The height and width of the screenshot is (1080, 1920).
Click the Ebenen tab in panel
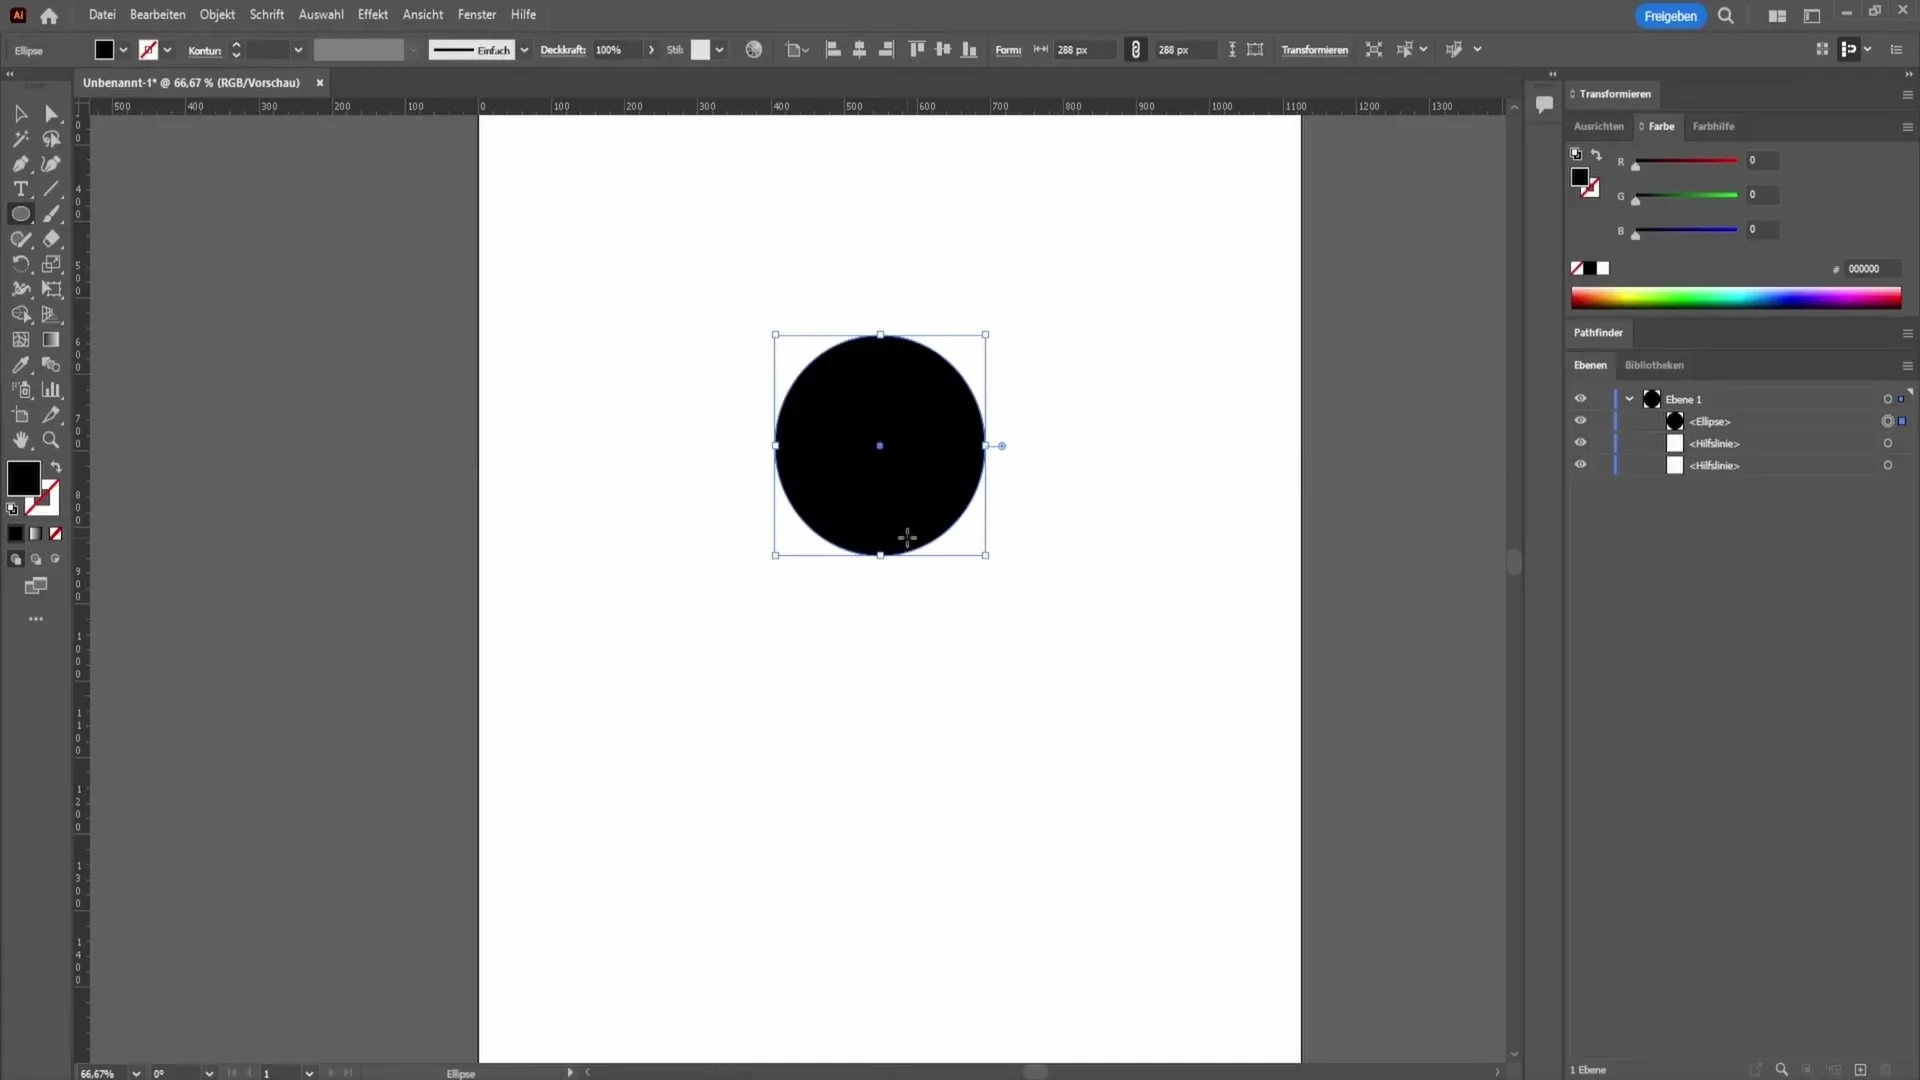pos(1589,365)
